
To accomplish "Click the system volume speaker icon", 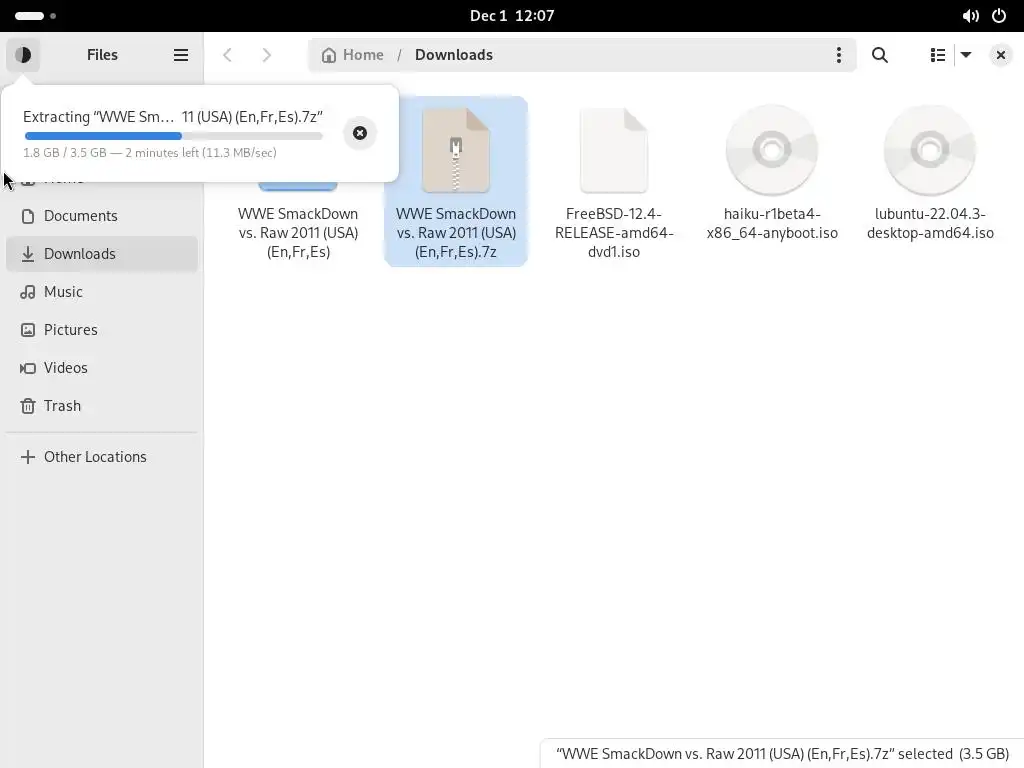I will coord(970,16).
